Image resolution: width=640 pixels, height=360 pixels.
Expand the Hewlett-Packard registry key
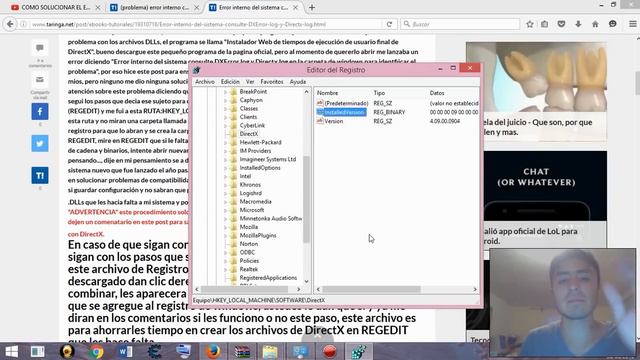tap(225, 142)
